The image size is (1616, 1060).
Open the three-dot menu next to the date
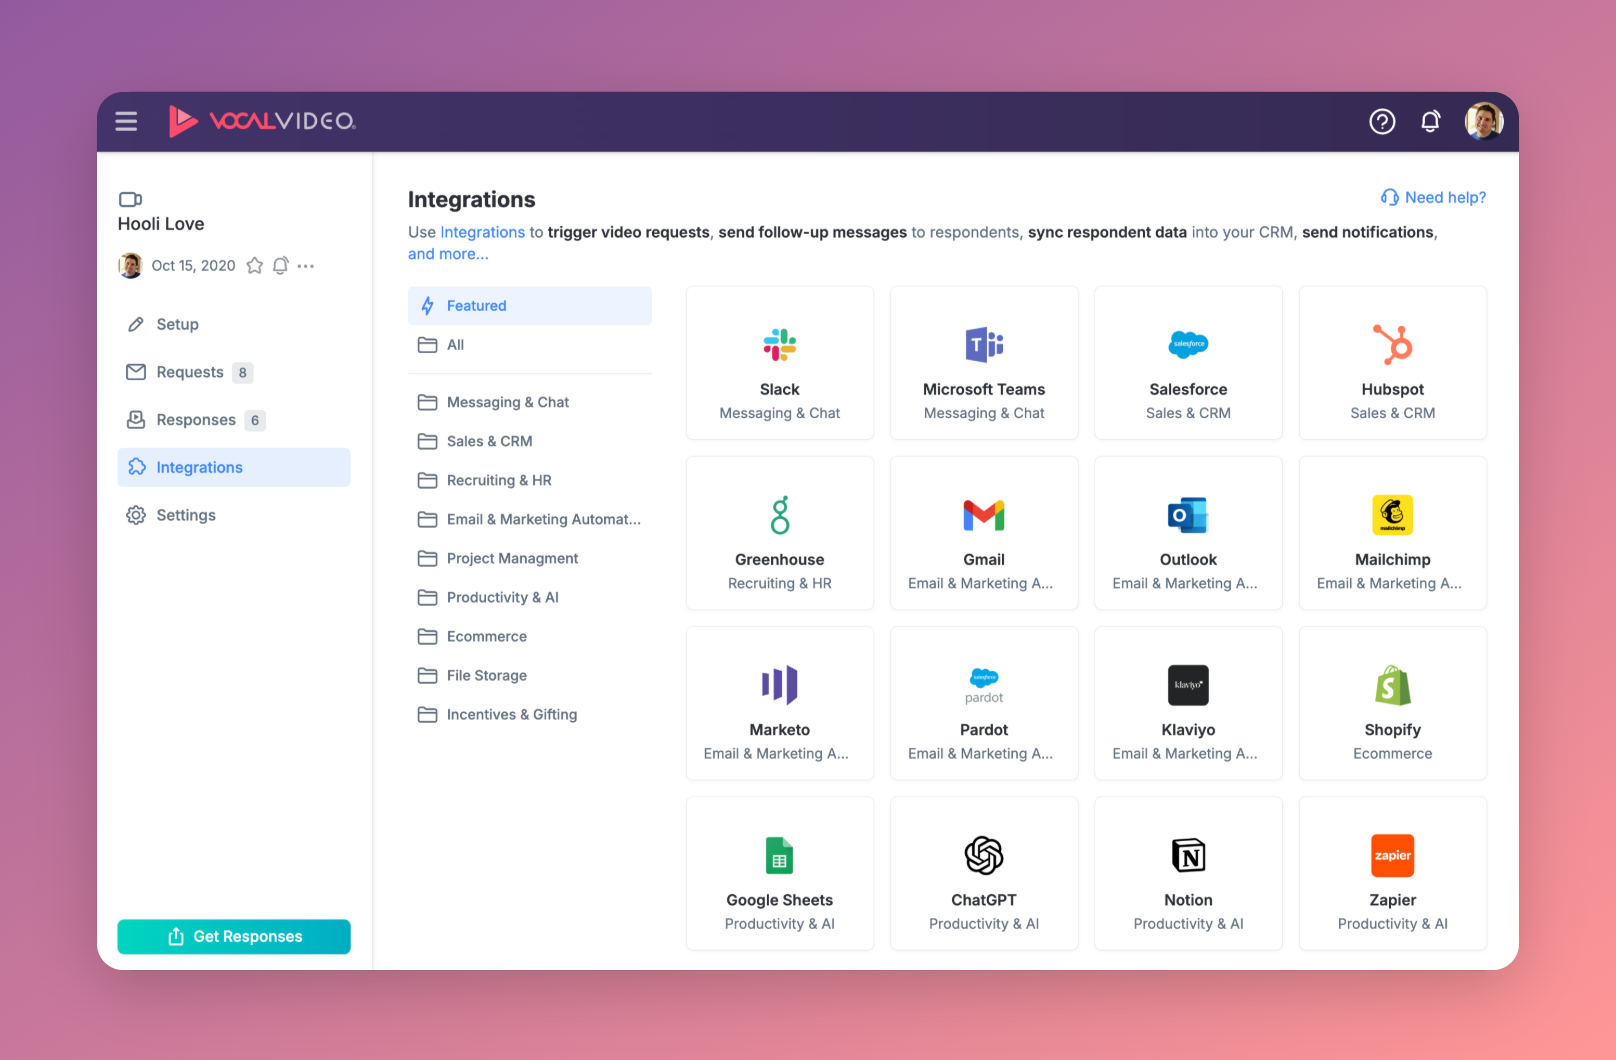(x=306, y=266)
